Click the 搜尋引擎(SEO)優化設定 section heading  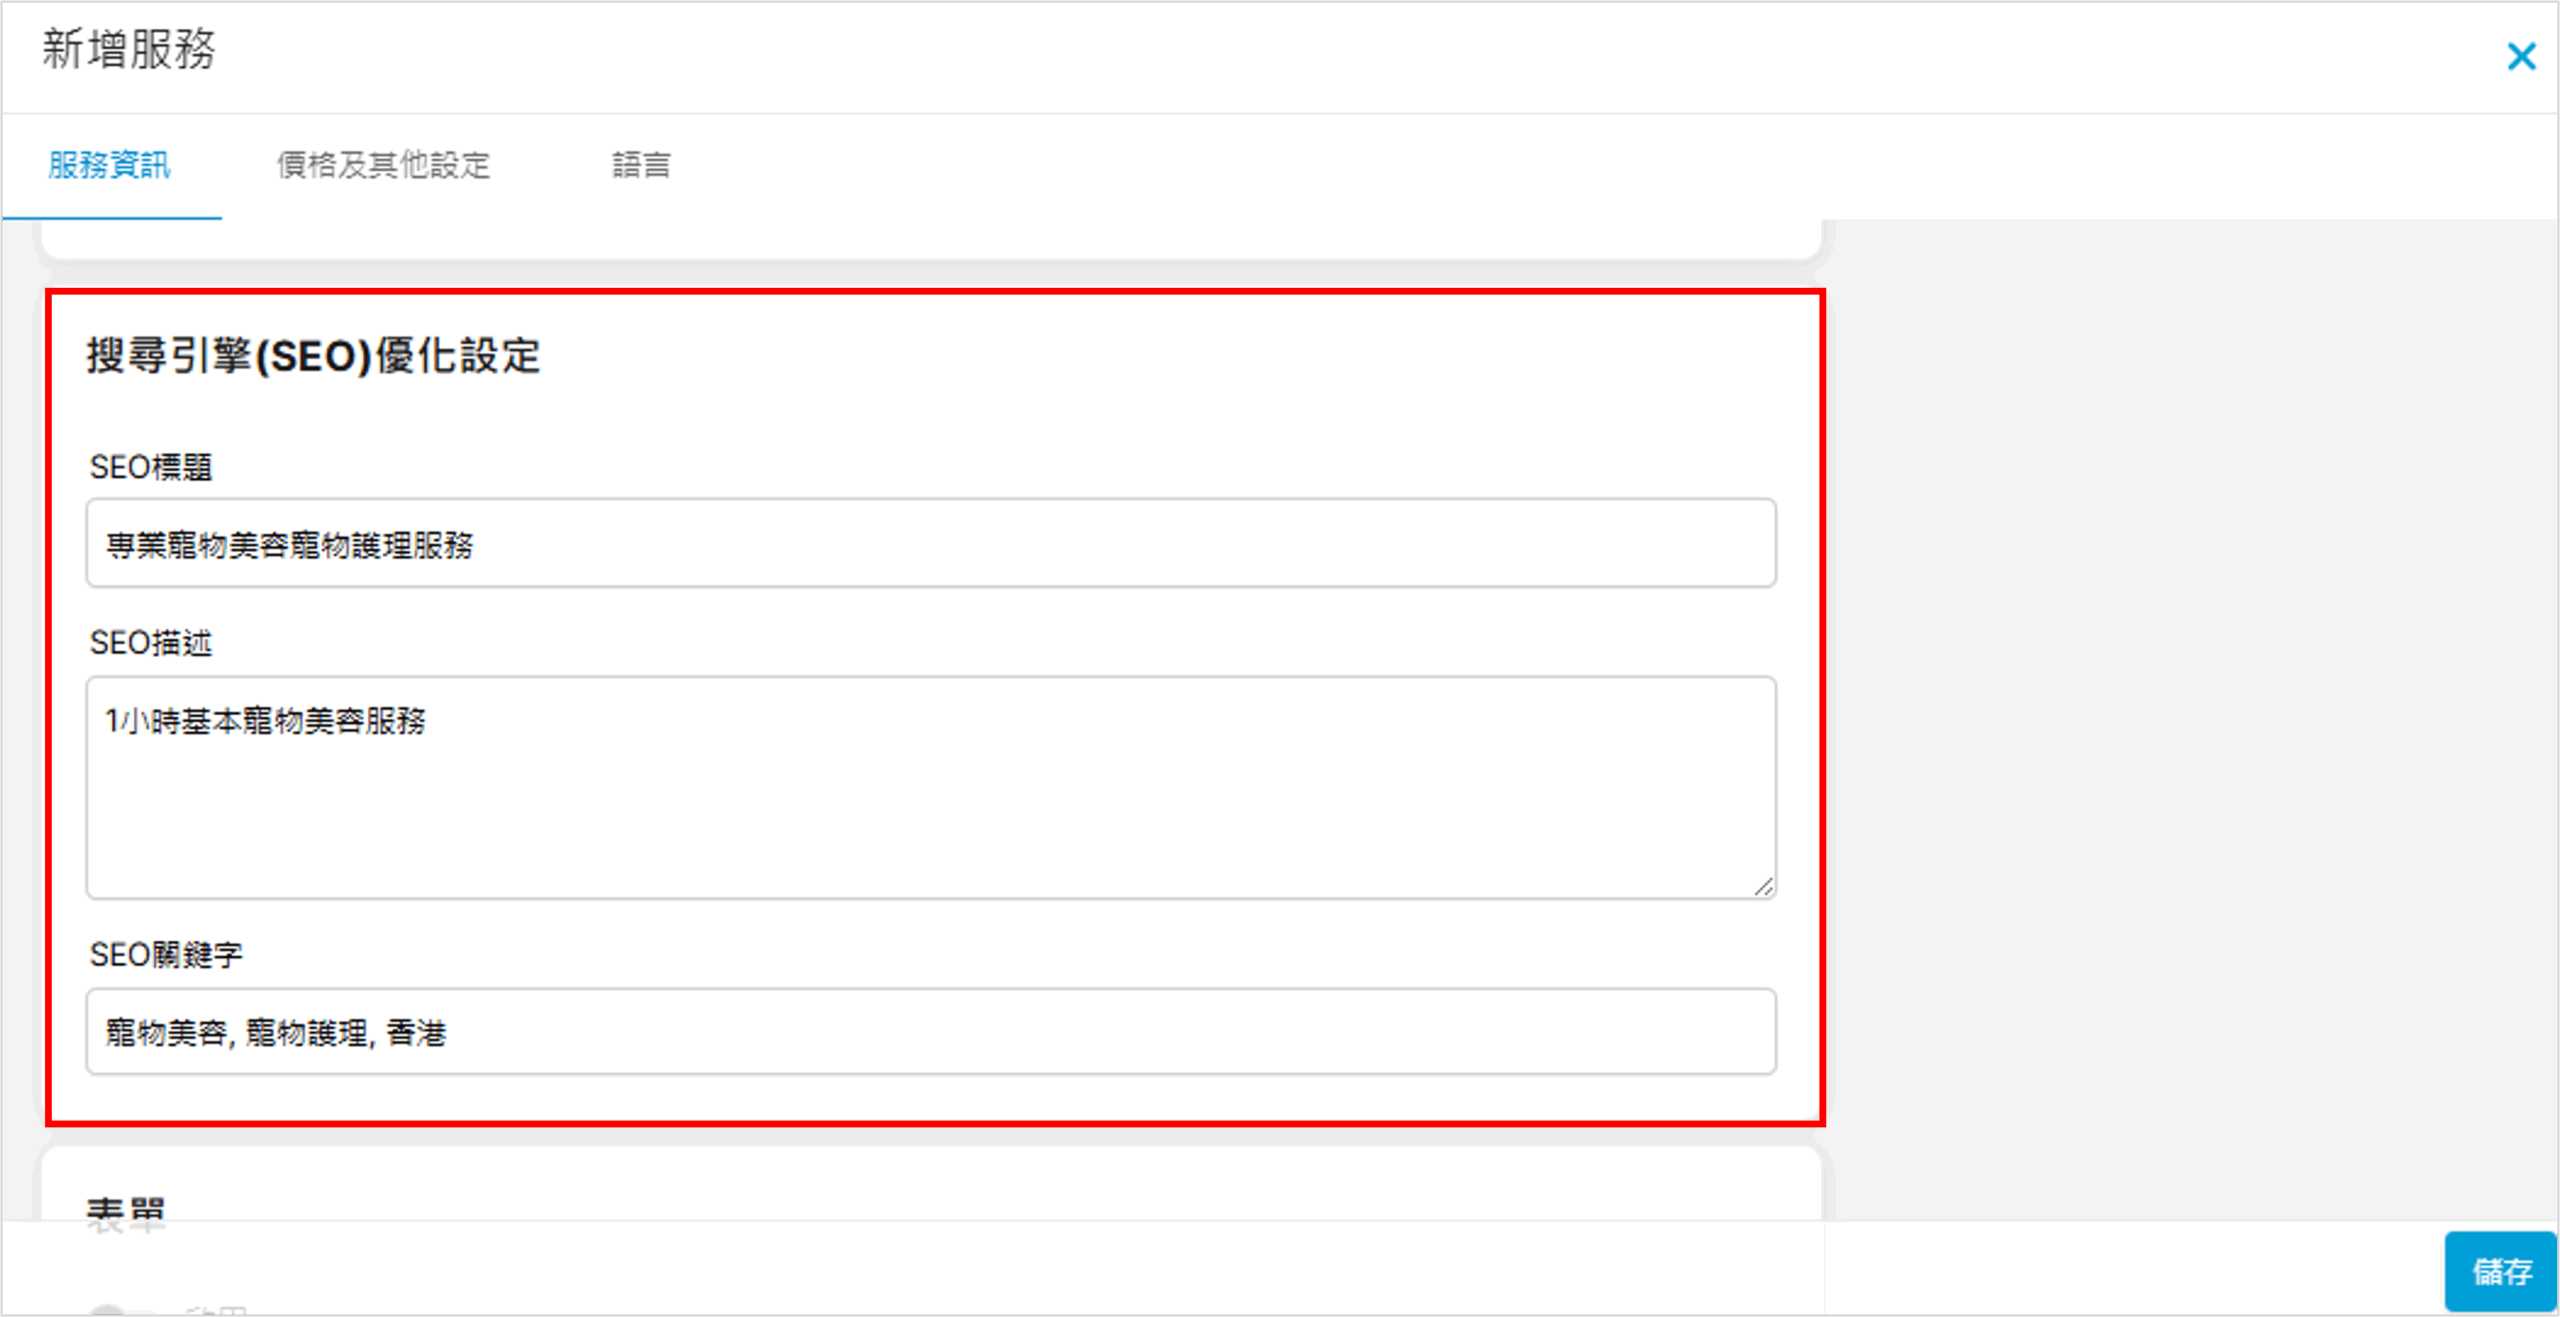tap(313, 356)
